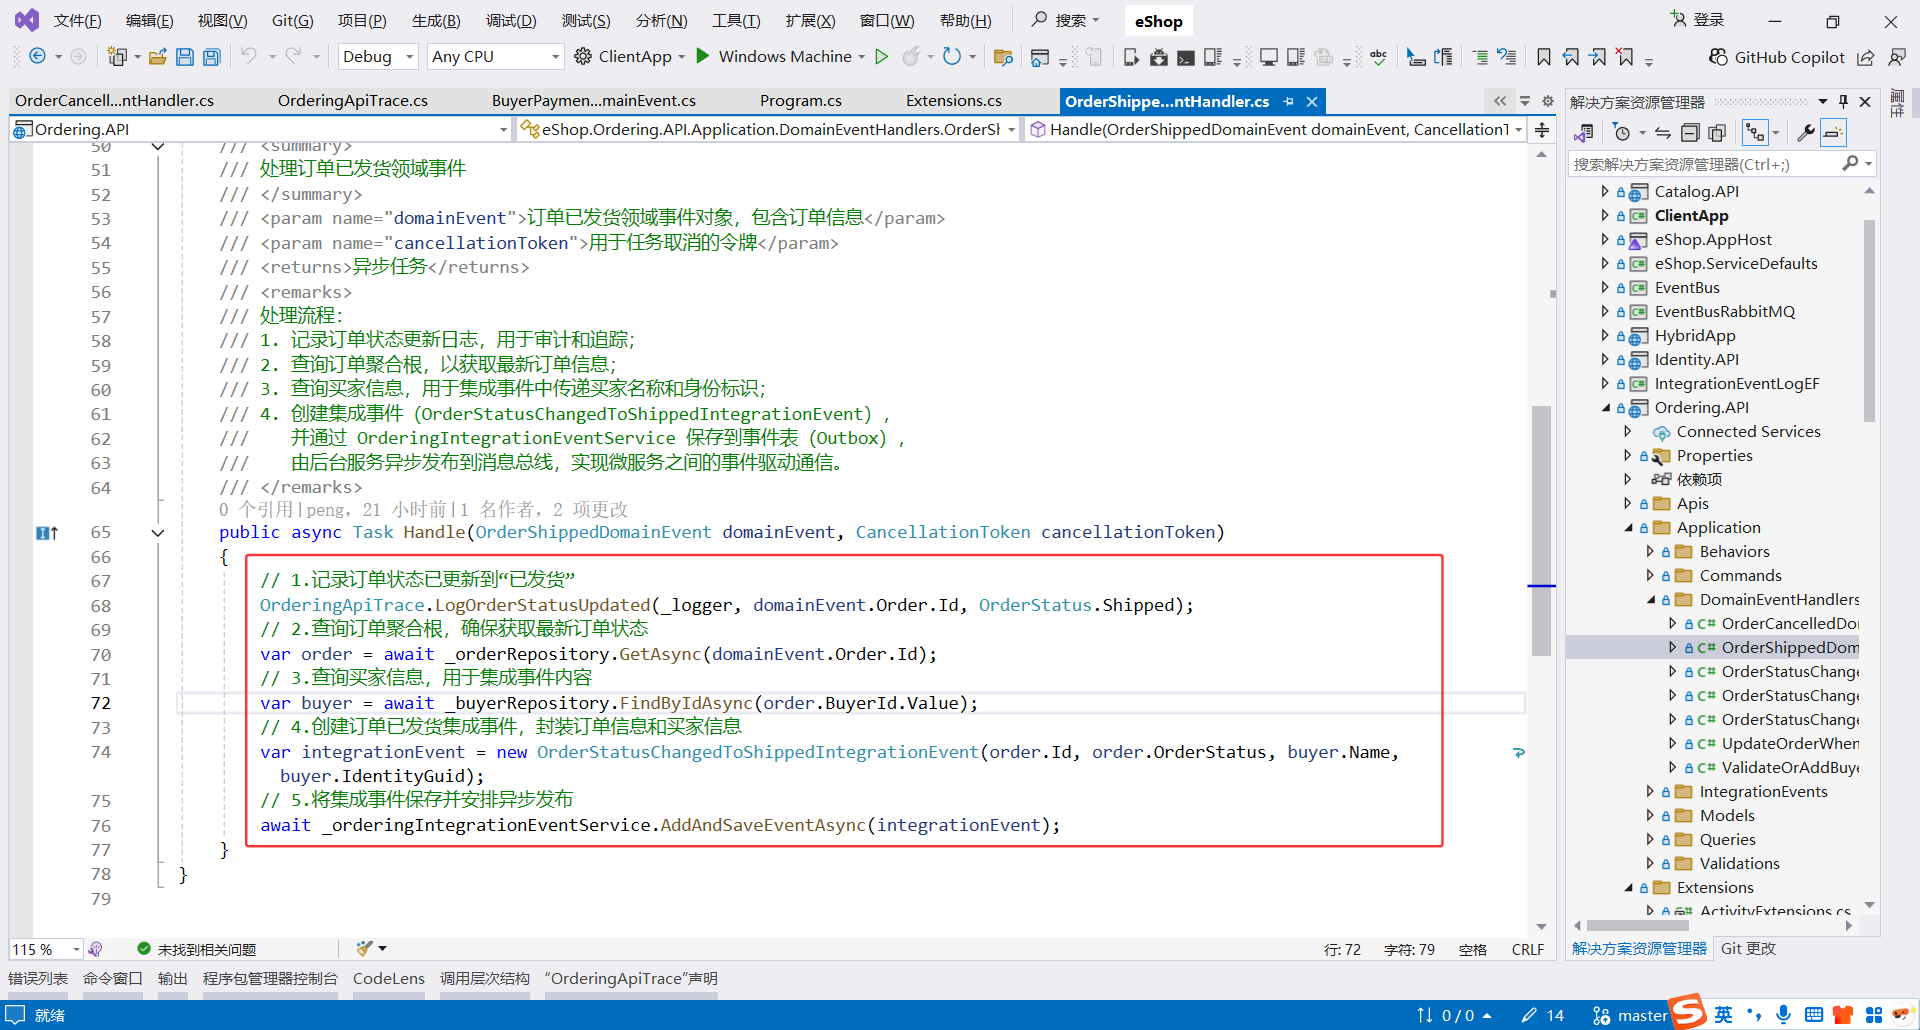Select OrderCancelledDomainEventHandler file in tree
The height and width of the screenshot is (1030, 1920).
point(1790,624)
